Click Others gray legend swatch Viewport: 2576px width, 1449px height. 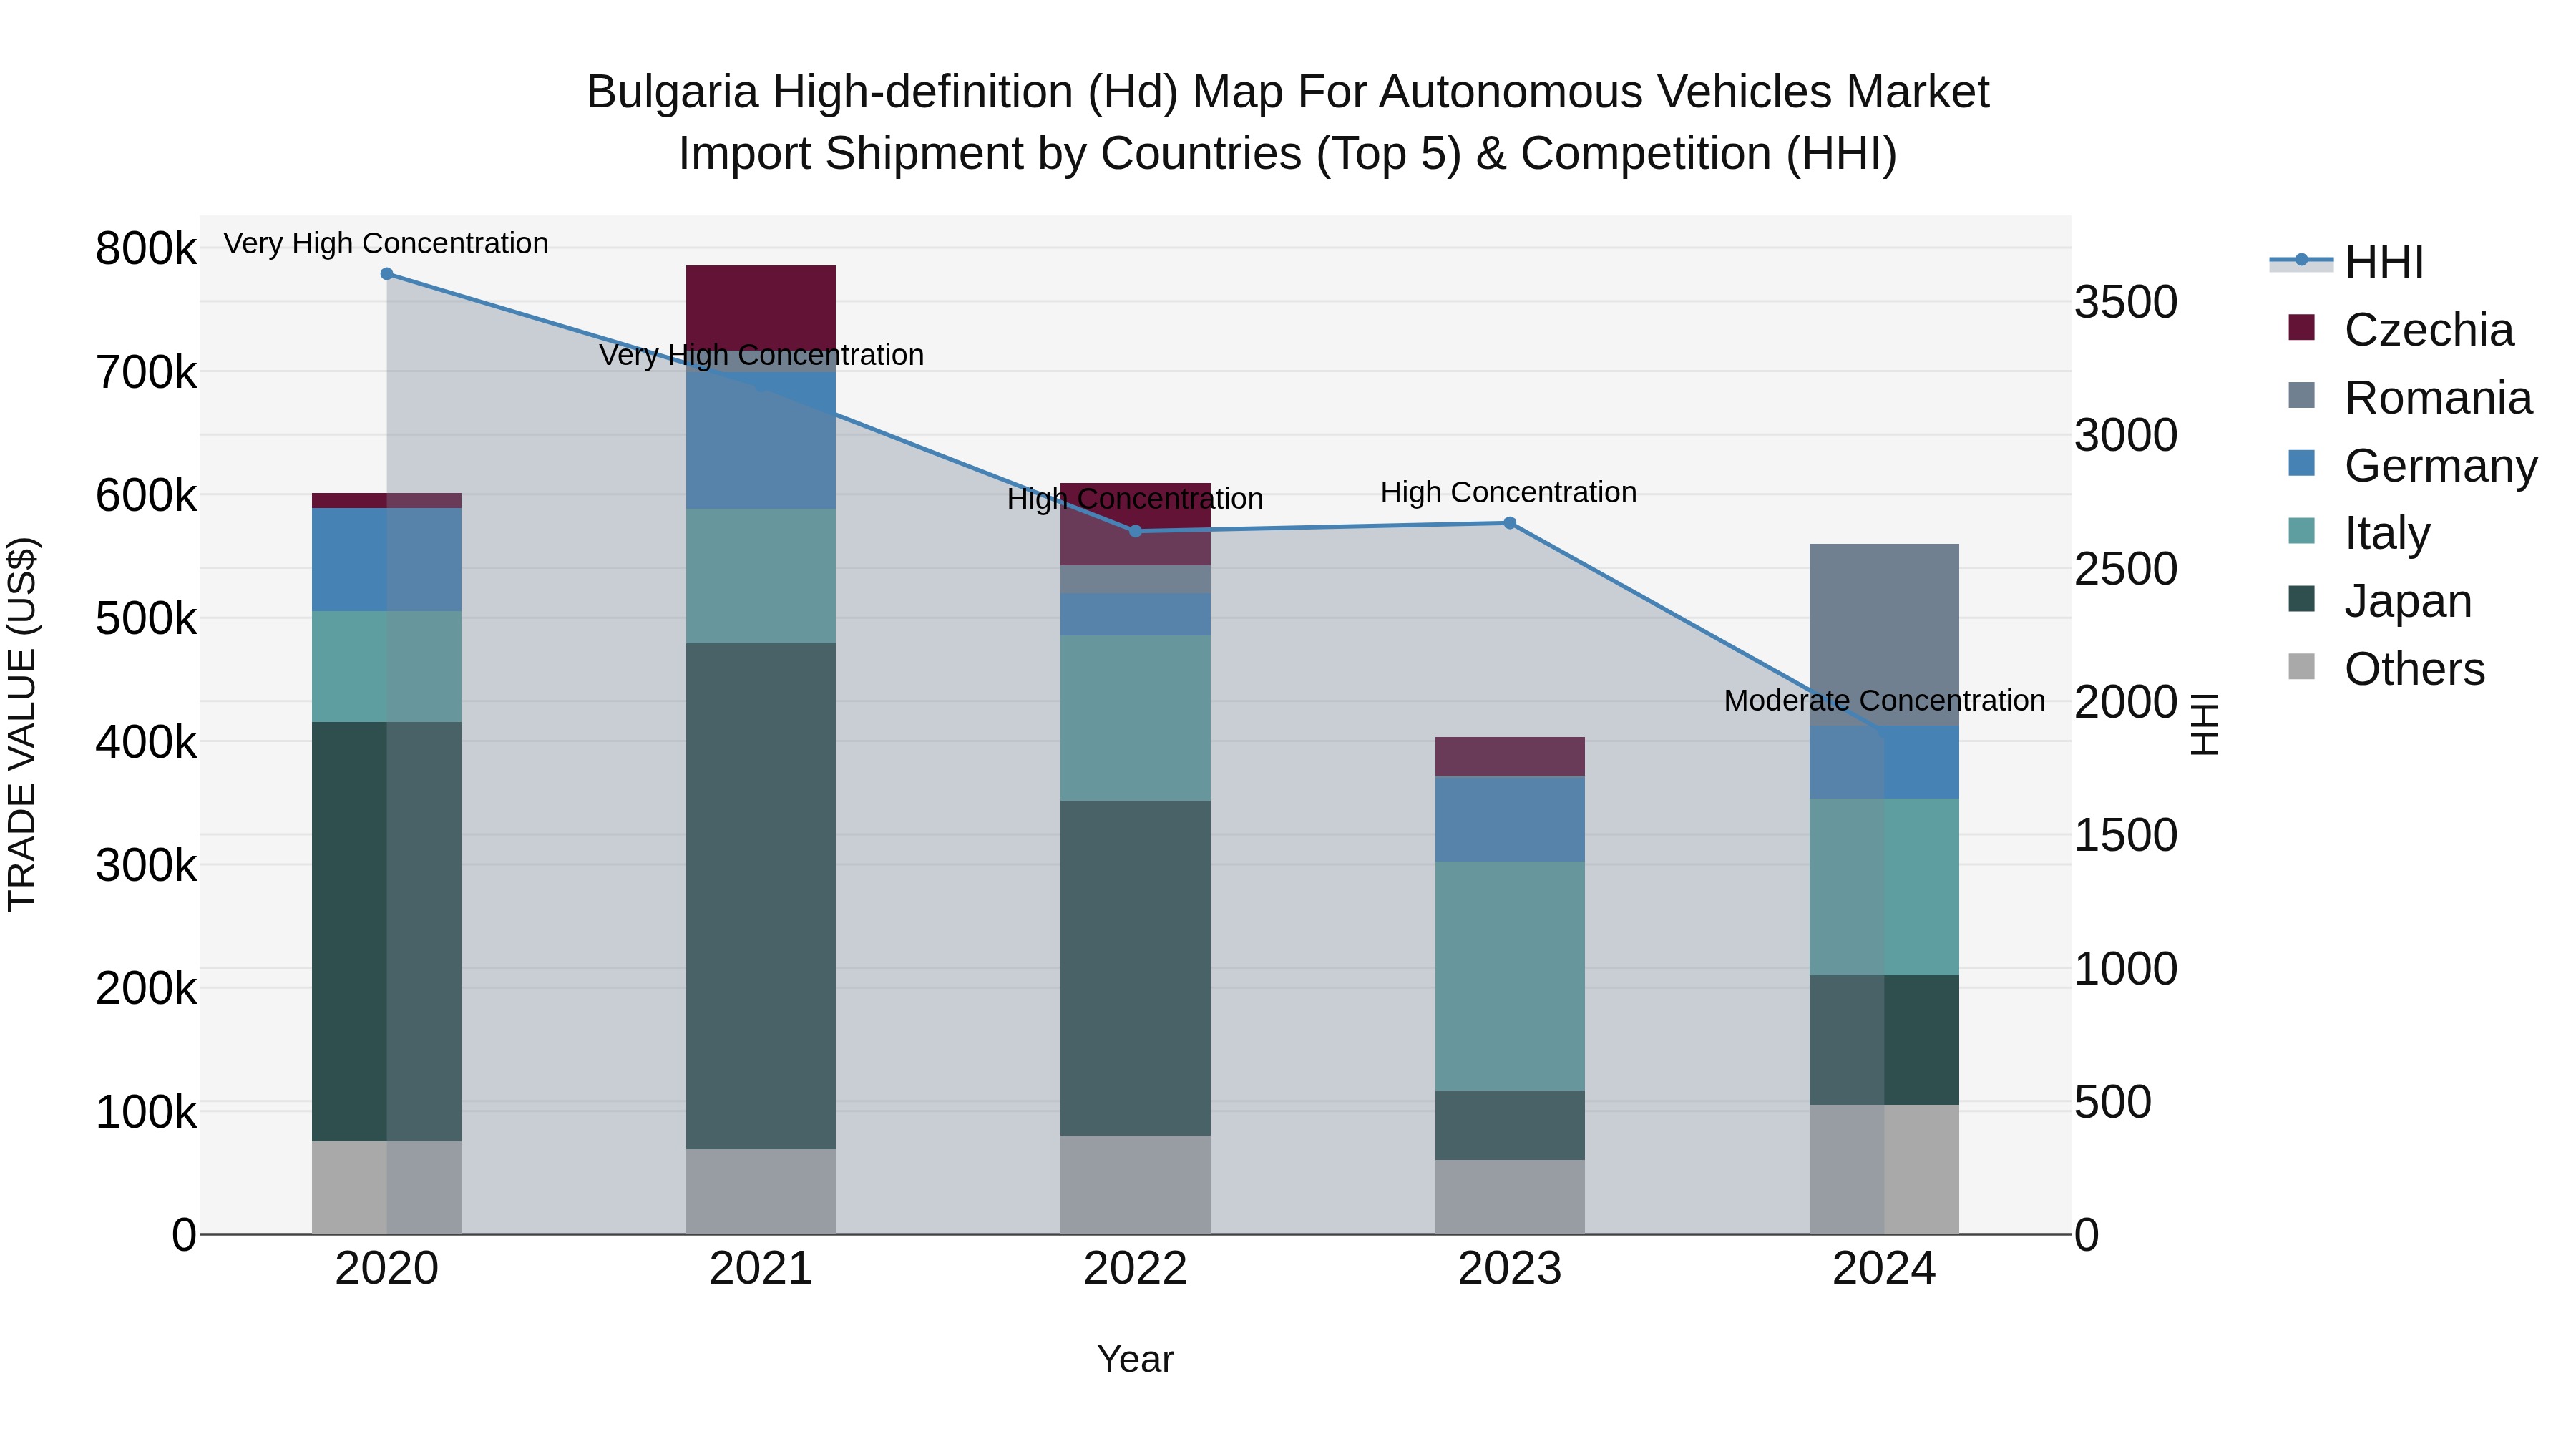(x=2301, y=666)
